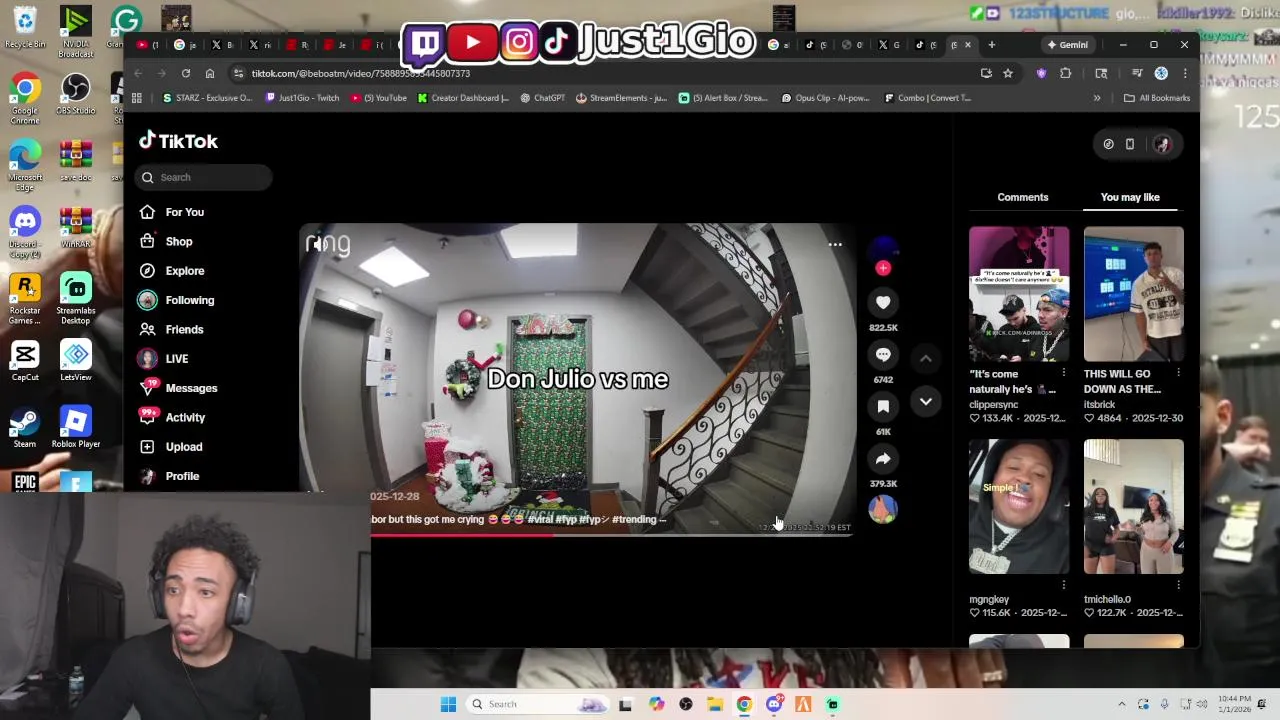Open Just1Gio - Twitch bookmark
The width and height of the screenshot is (1280, 720).
tap(302, 98)
